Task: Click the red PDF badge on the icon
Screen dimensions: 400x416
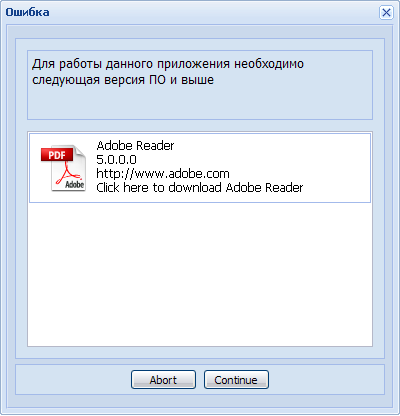Action: pyautogui.click(x=57, y=155)
